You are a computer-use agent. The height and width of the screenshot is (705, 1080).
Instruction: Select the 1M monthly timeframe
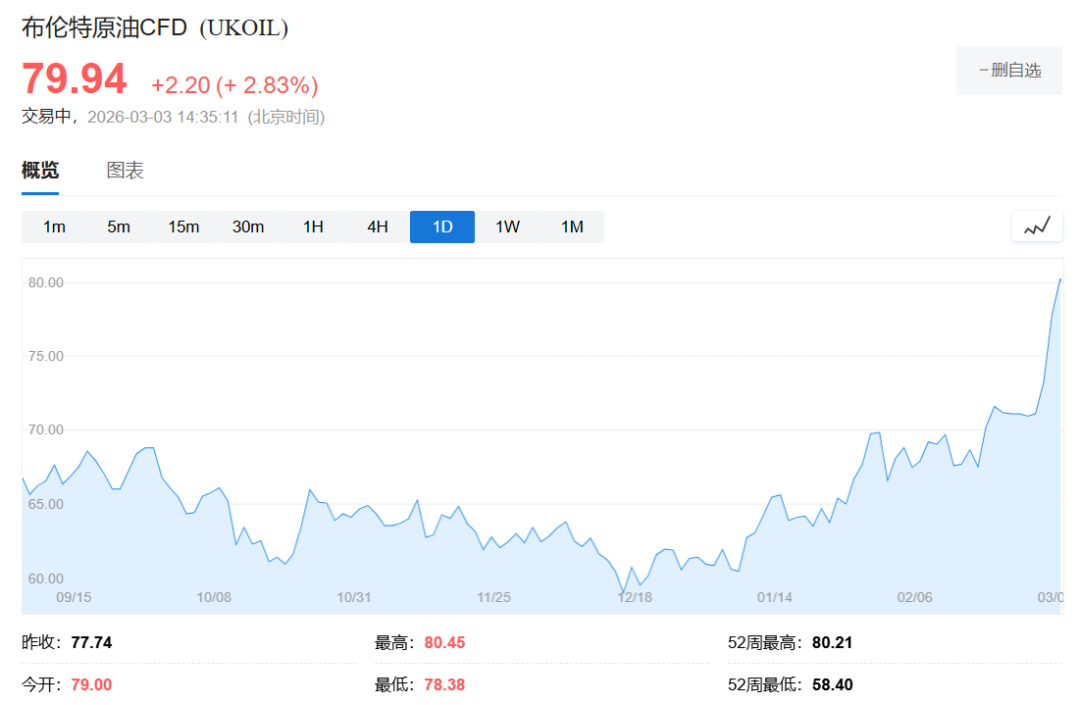(572, 227)
